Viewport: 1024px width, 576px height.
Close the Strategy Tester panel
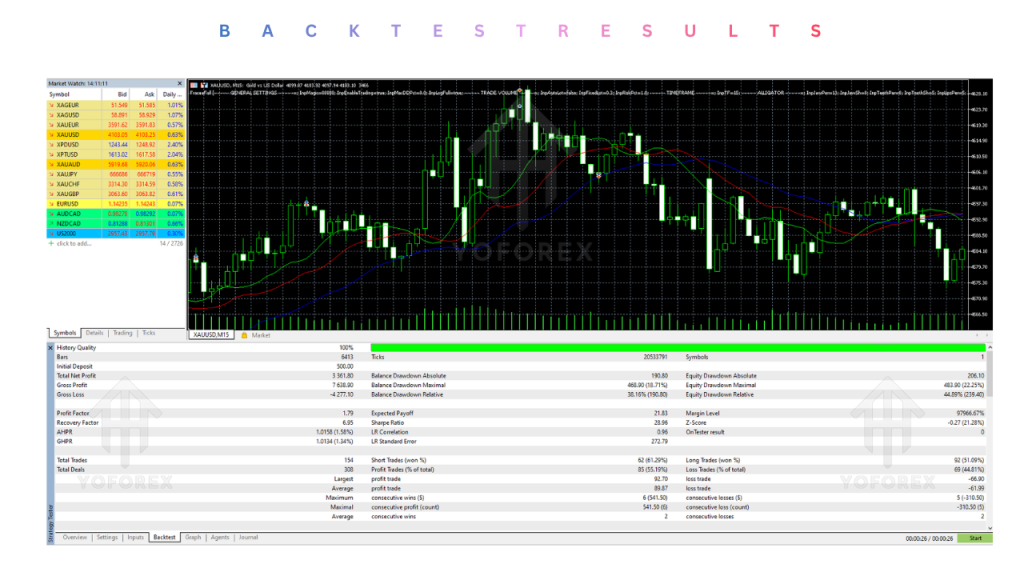[50, 348]
